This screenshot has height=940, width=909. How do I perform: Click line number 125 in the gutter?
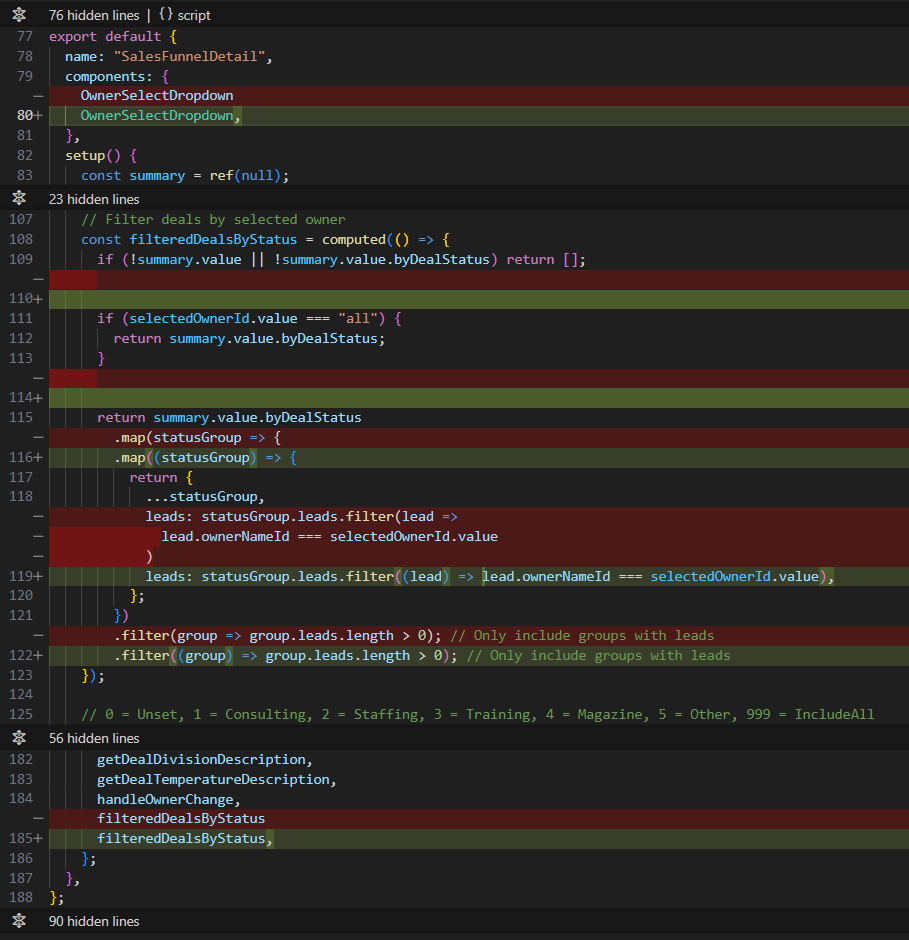[21, 714]
